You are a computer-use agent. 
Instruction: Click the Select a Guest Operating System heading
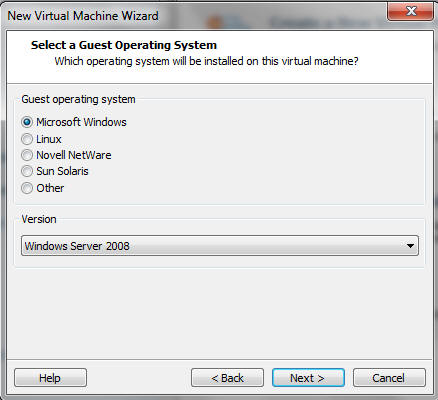tap(124, 45)
